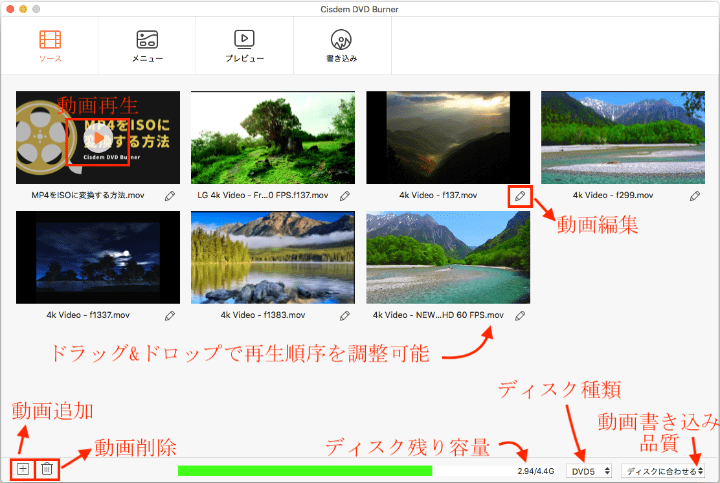Select the 4k Video - f299 mountain river thumbnail
Image resolution: width=720 pixels, height=483 pixels.
tap(623, 137)
